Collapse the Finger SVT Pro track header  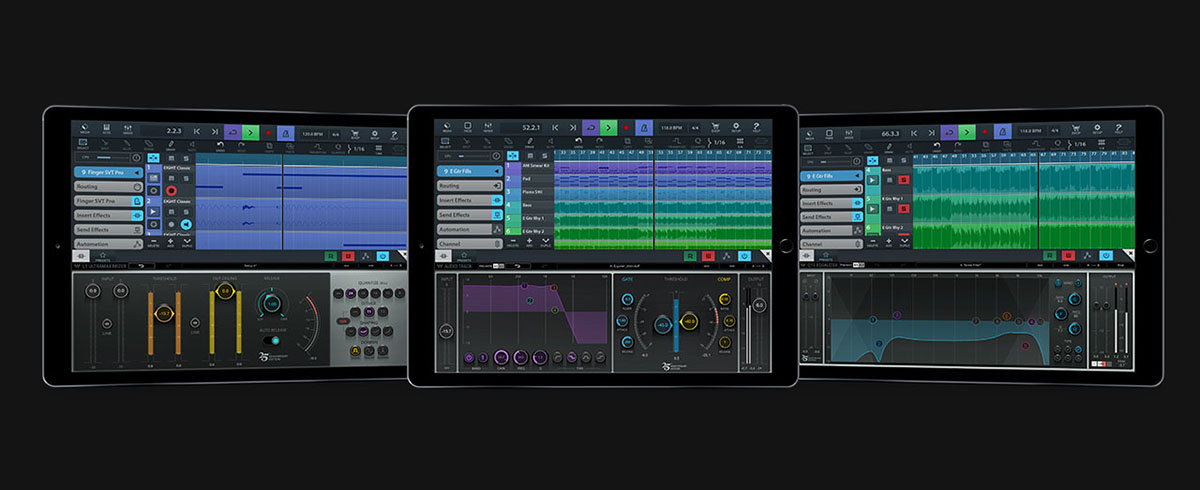pos(108,172)
